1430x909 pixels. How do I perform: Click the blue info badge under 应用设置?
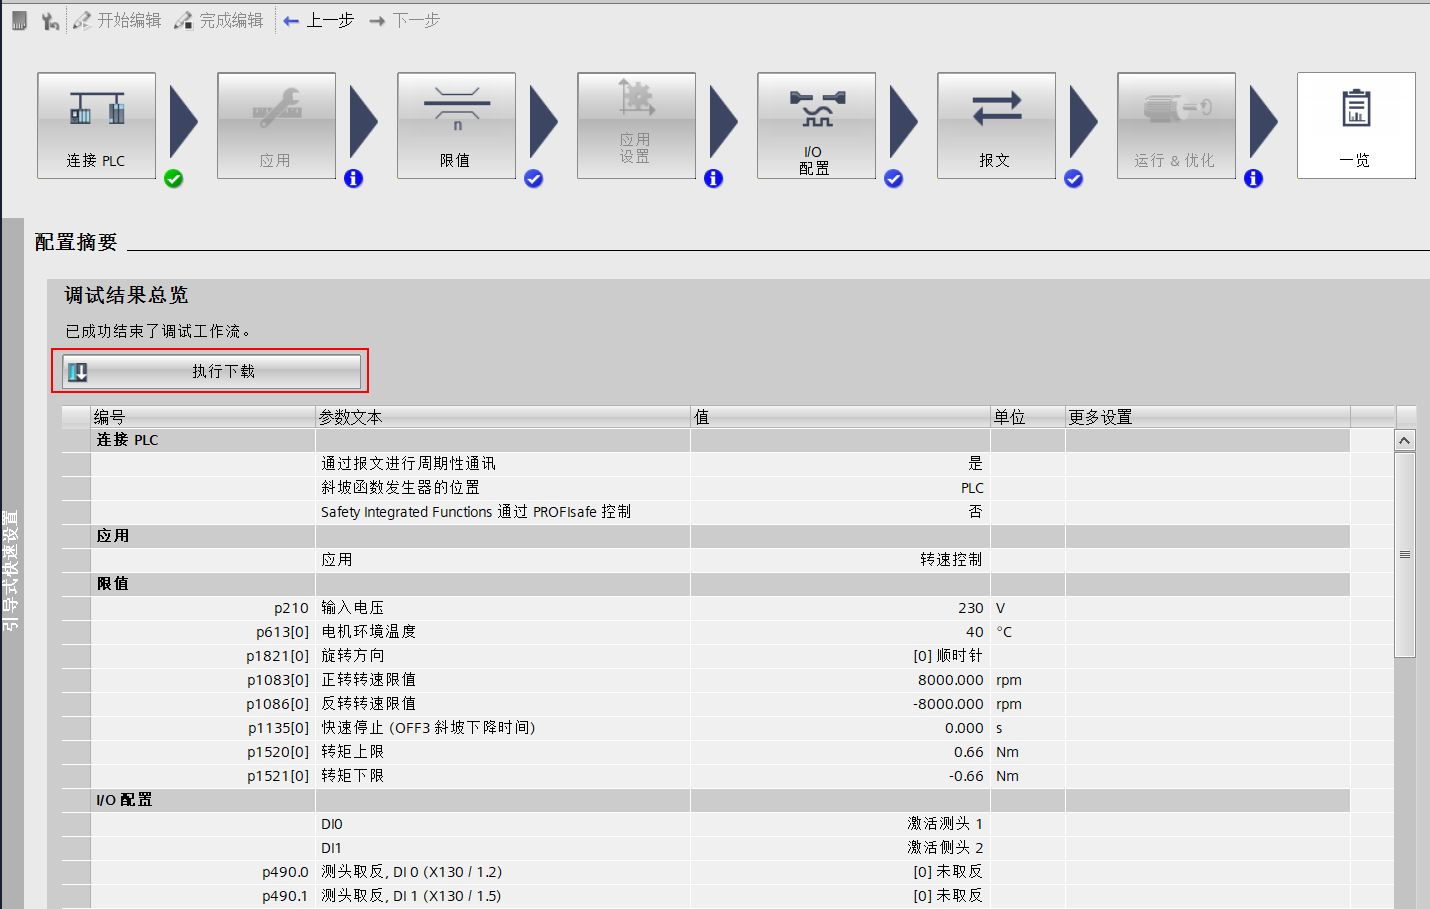(713, 178)
